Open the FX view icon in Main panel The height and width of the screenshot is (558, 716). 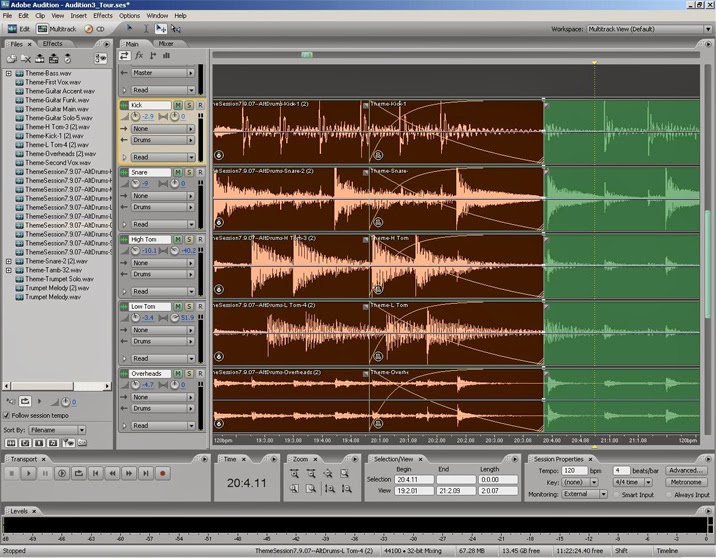(x=139, y=56)
